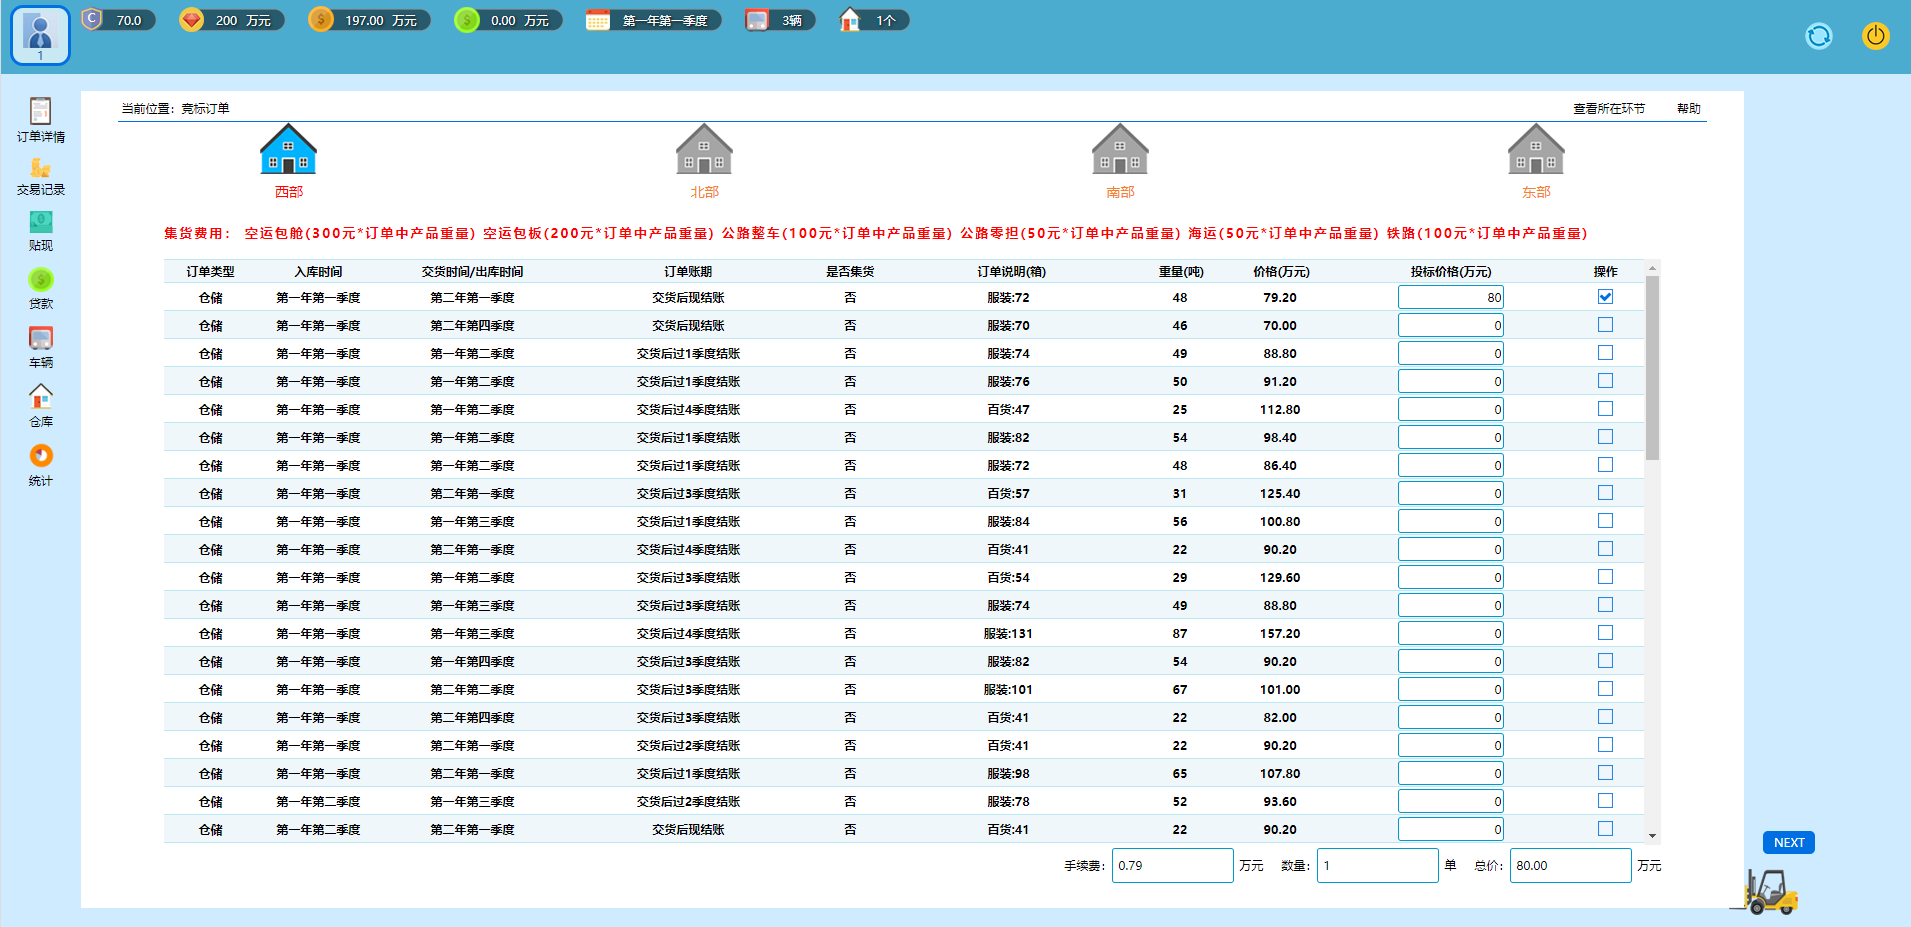Open the 统计 statistics icon
1911x927 pixels.
pos(40,457)
